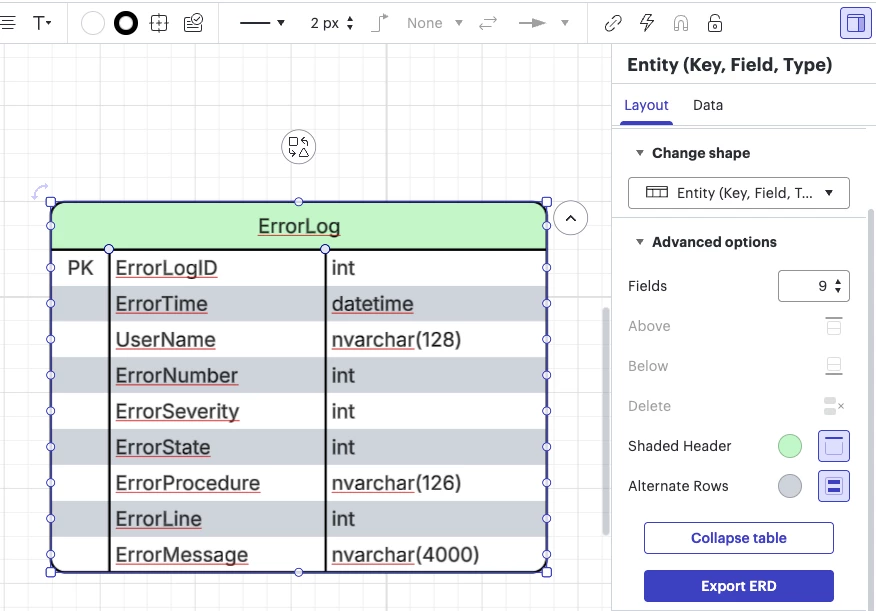876x611 pixels.
Task: Toggle the lock shape icon
Action: pyautogui.click(x=715, y=23)
